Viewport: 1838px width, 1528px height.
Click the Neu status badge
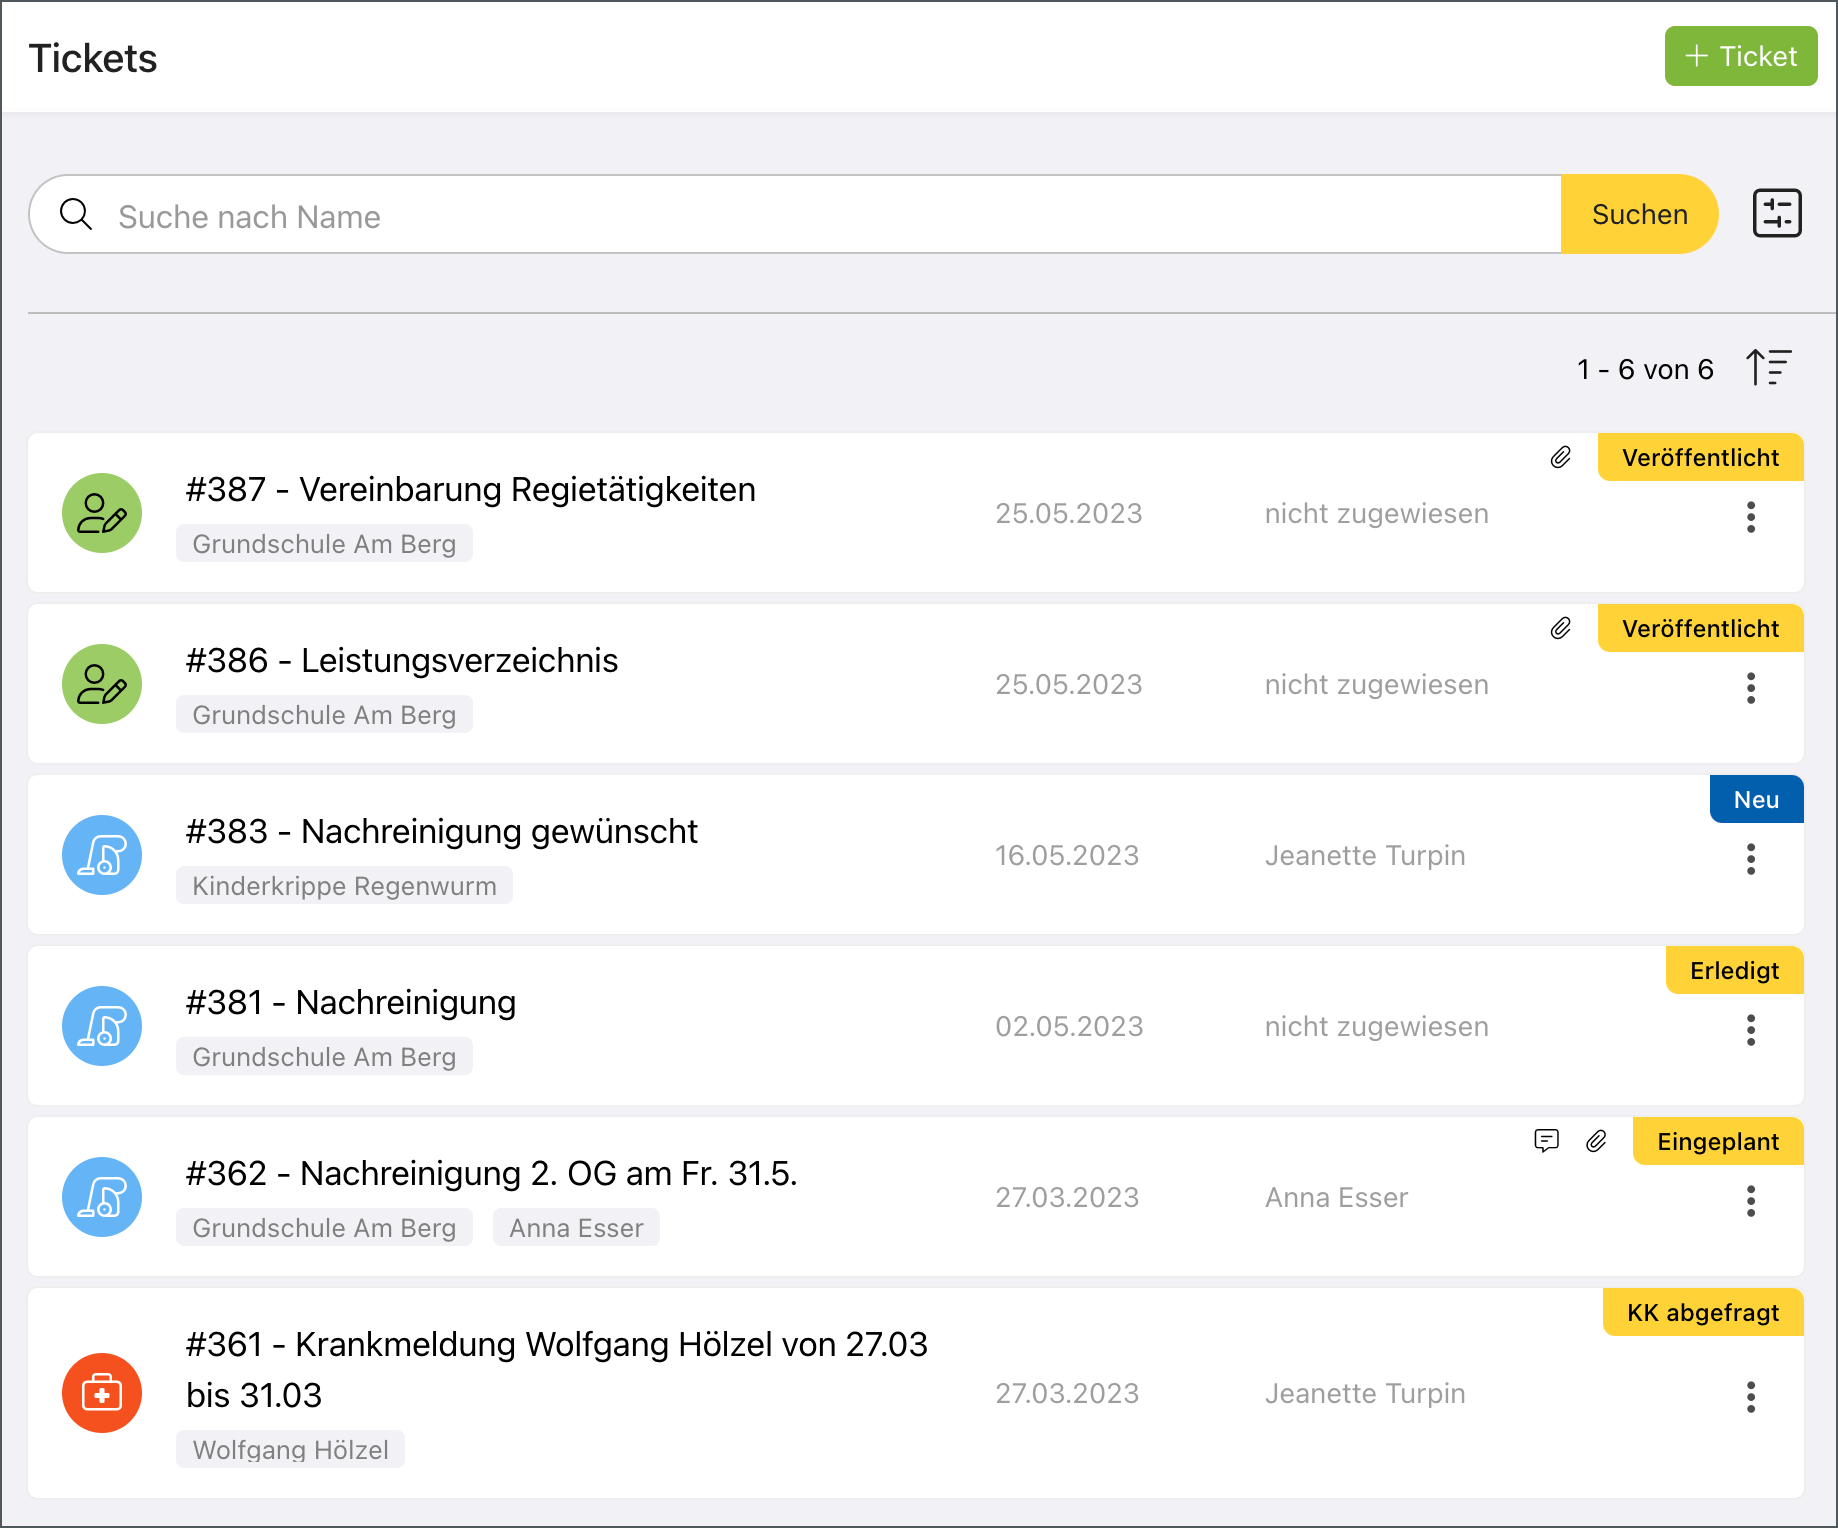pyautogui.click(x=1756, y=800)
